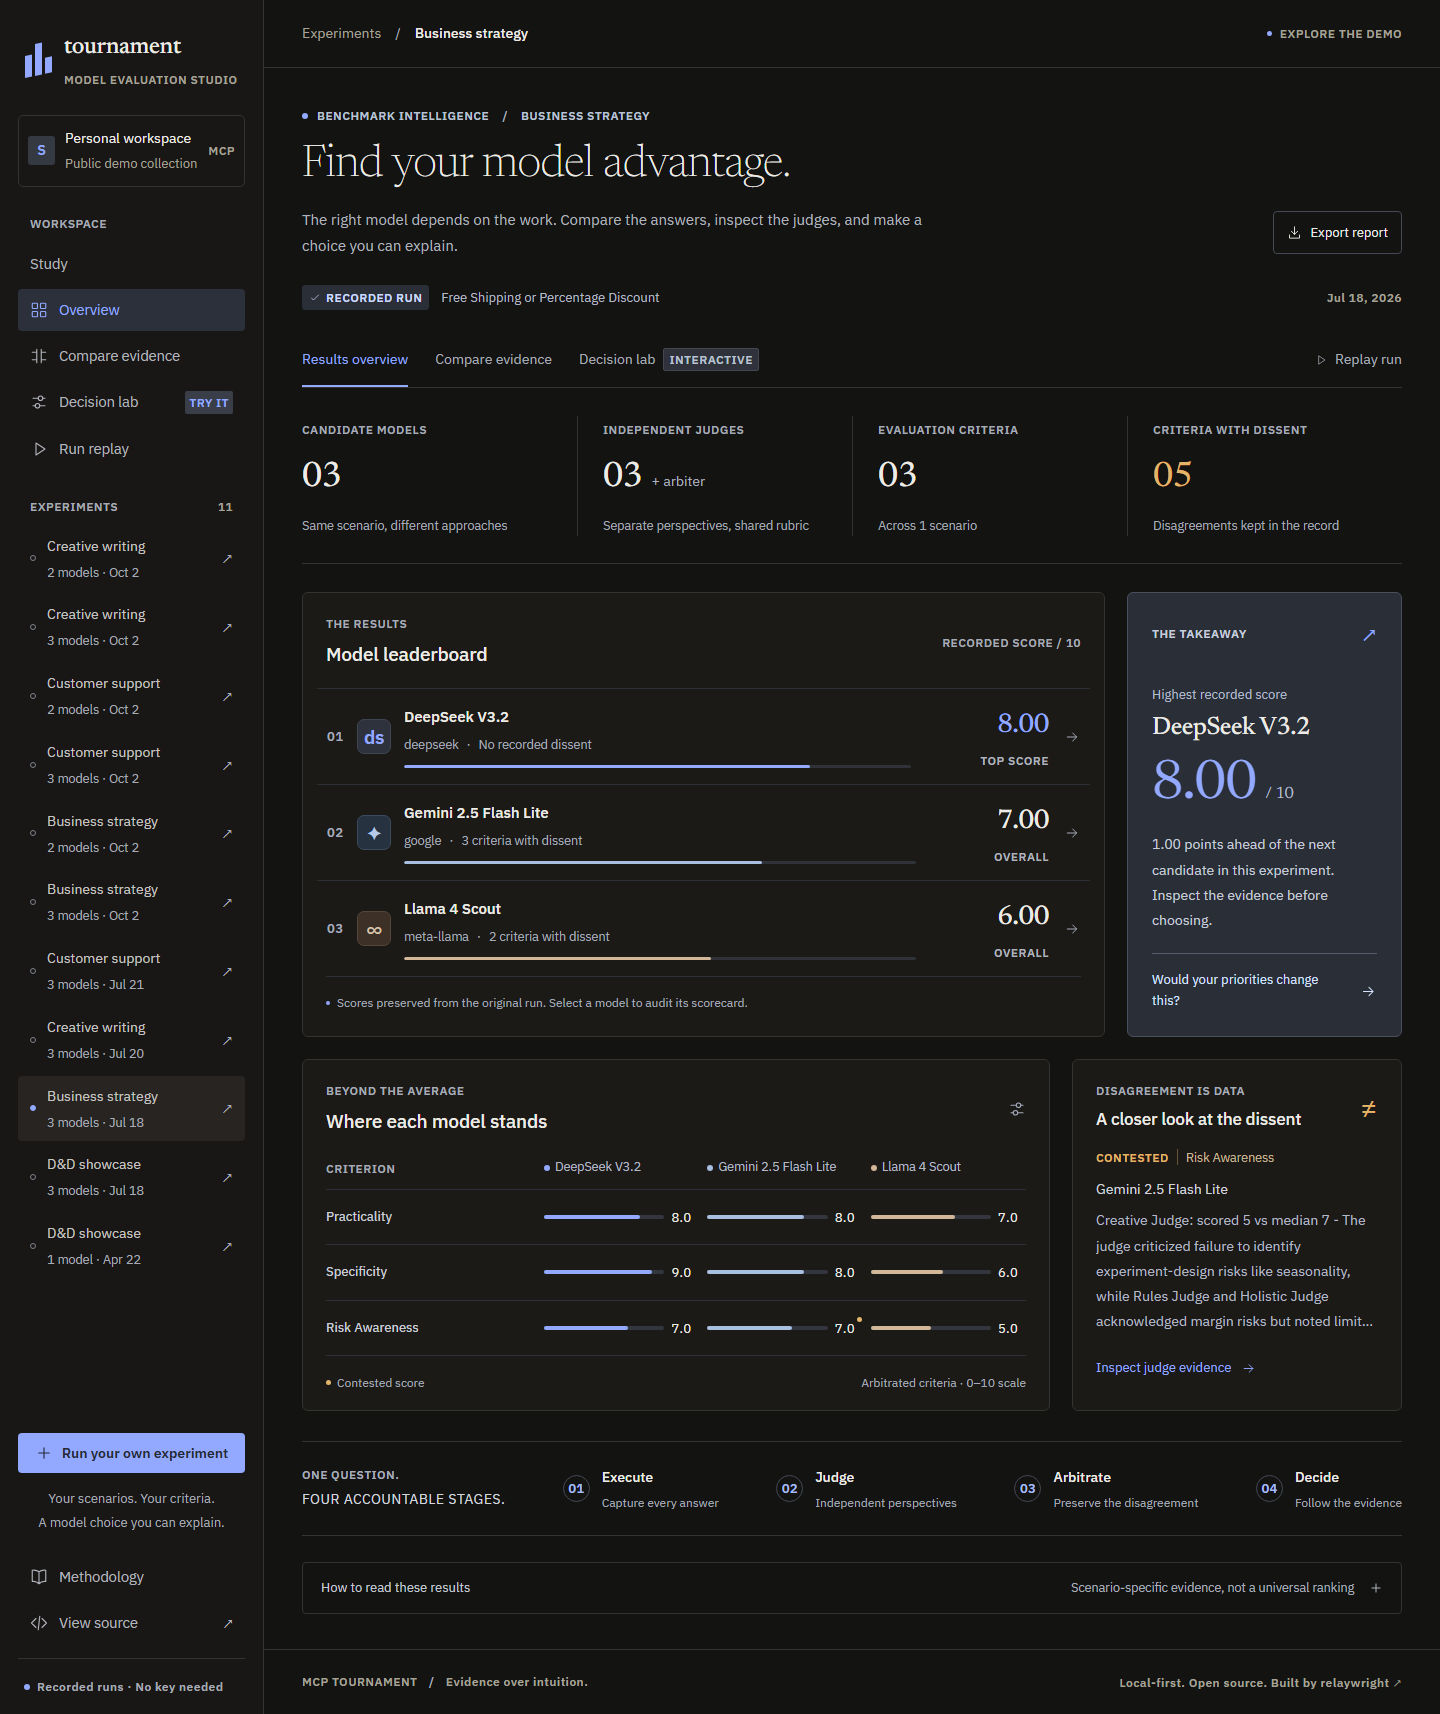This screenshot has height=1714, width=1440.
Task: Expand 'How to read these results' section
Action: click(x=852, y=1588)
